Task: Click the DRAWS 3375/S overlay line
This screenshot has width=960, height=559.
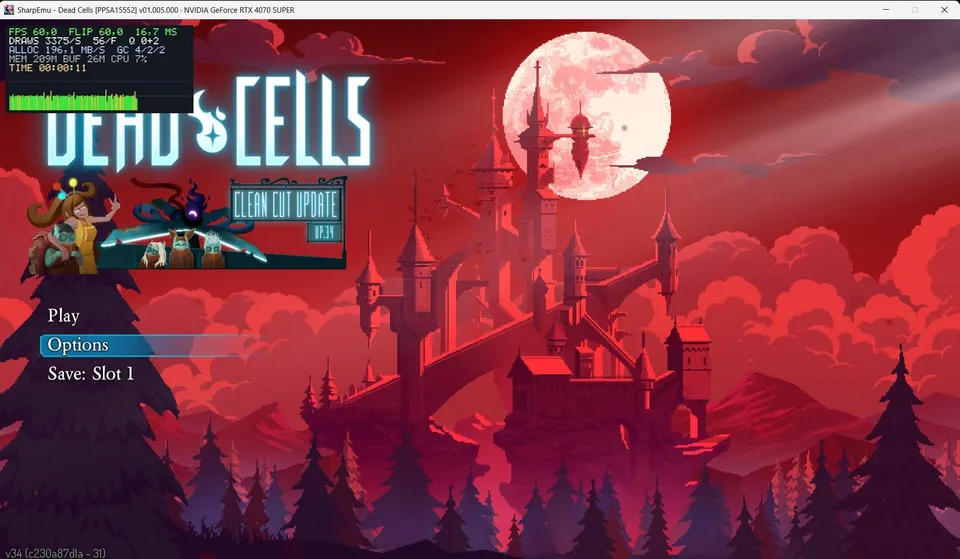Action: coord(84,40)
